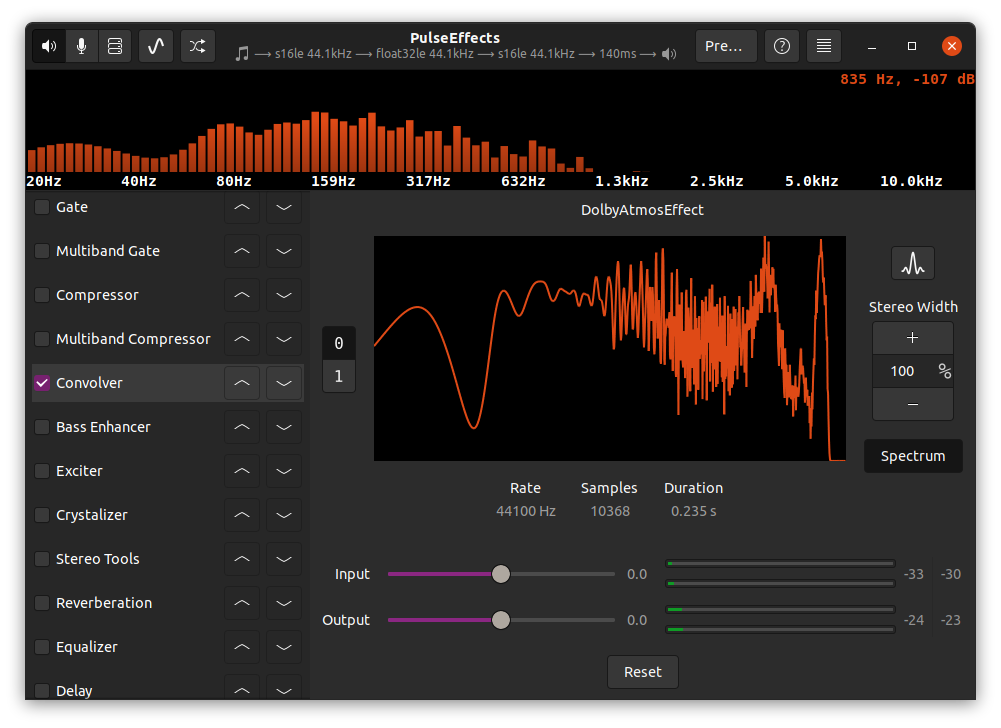
Task: Open the help question mark button
Action: click(781, 46)
